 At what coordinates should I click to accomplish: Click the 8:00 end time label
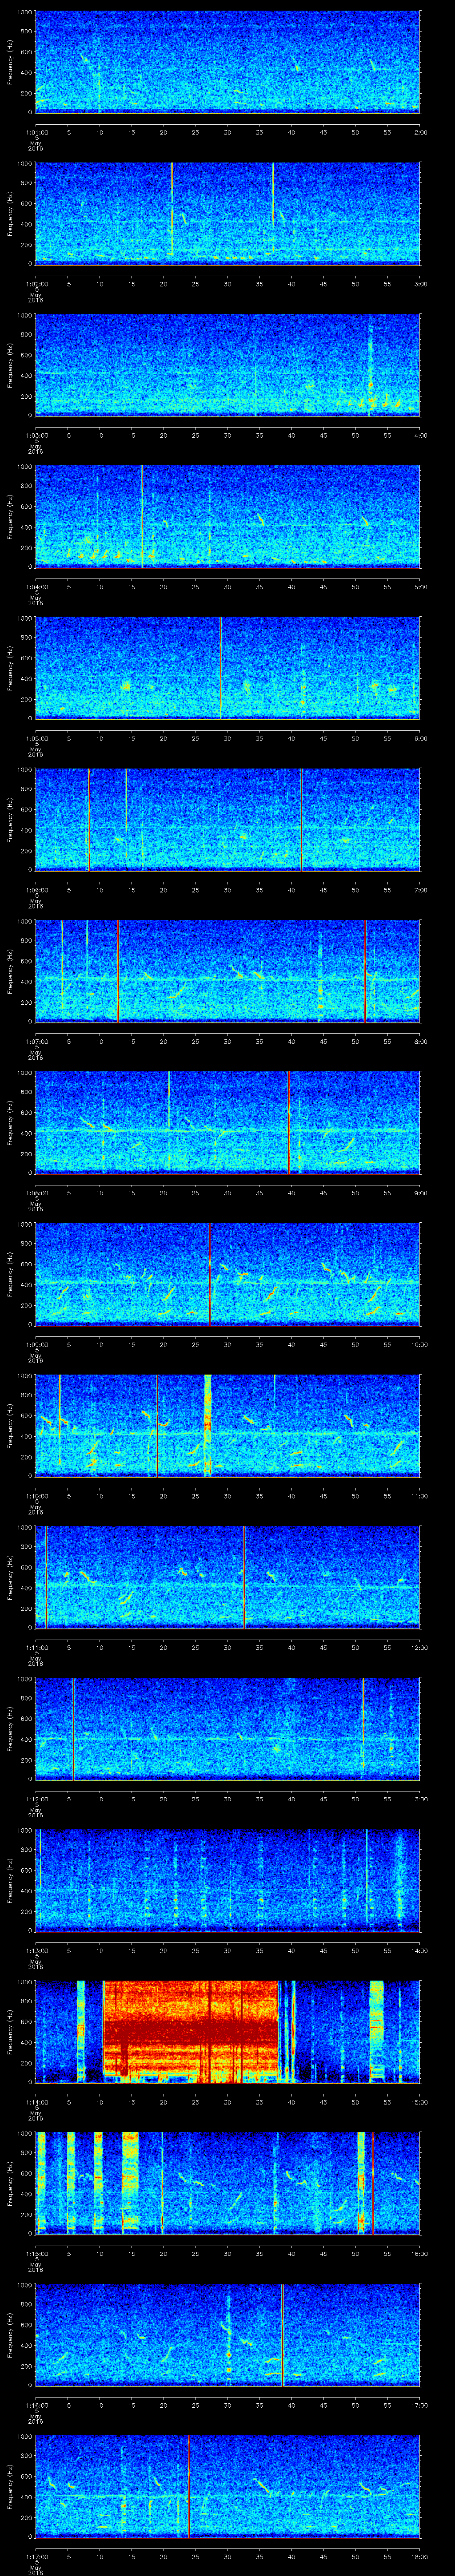tap(420, 1041)
